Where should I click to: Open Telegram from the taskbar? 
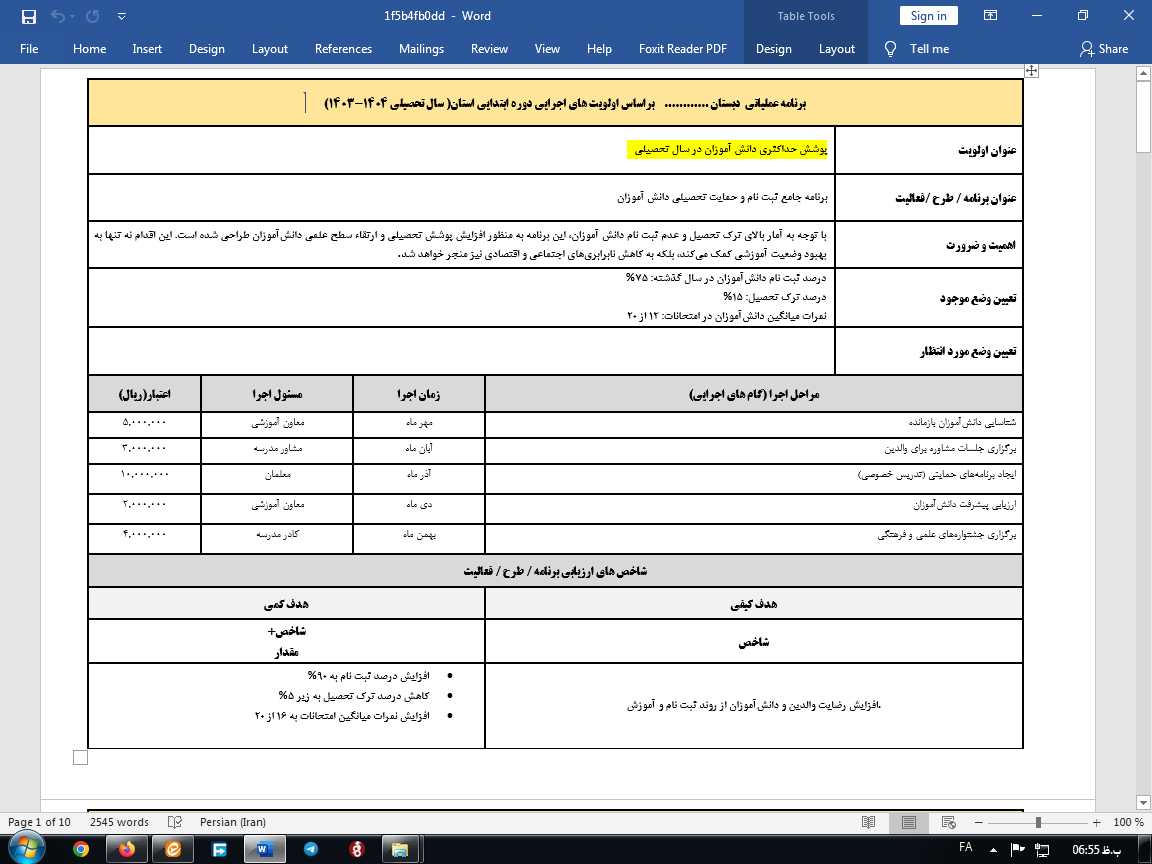click(x=311, y=849)
